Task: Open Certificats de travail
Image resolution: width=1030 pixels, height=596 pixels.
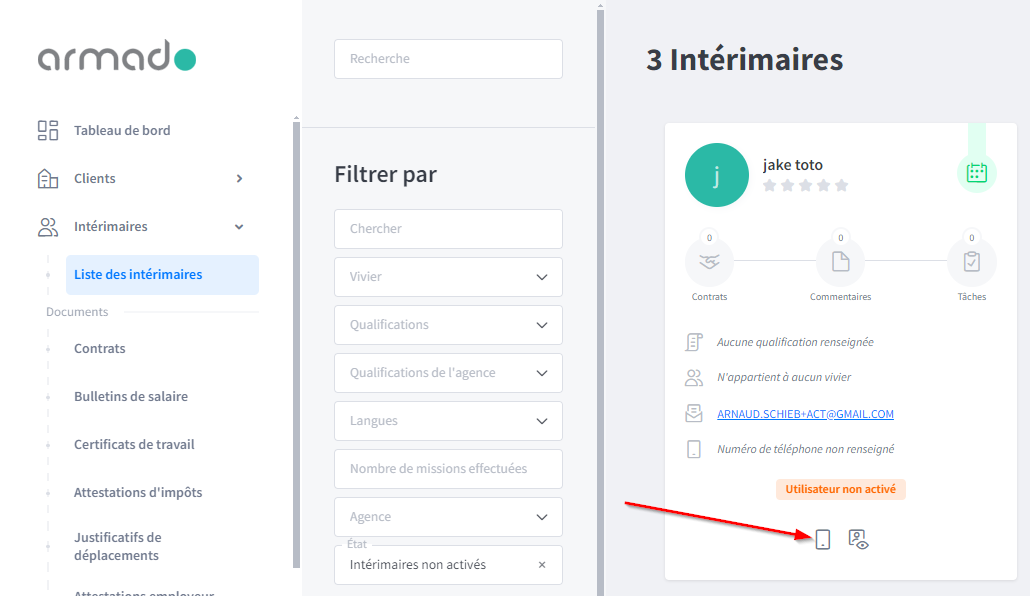Action: tap(134, 444)
